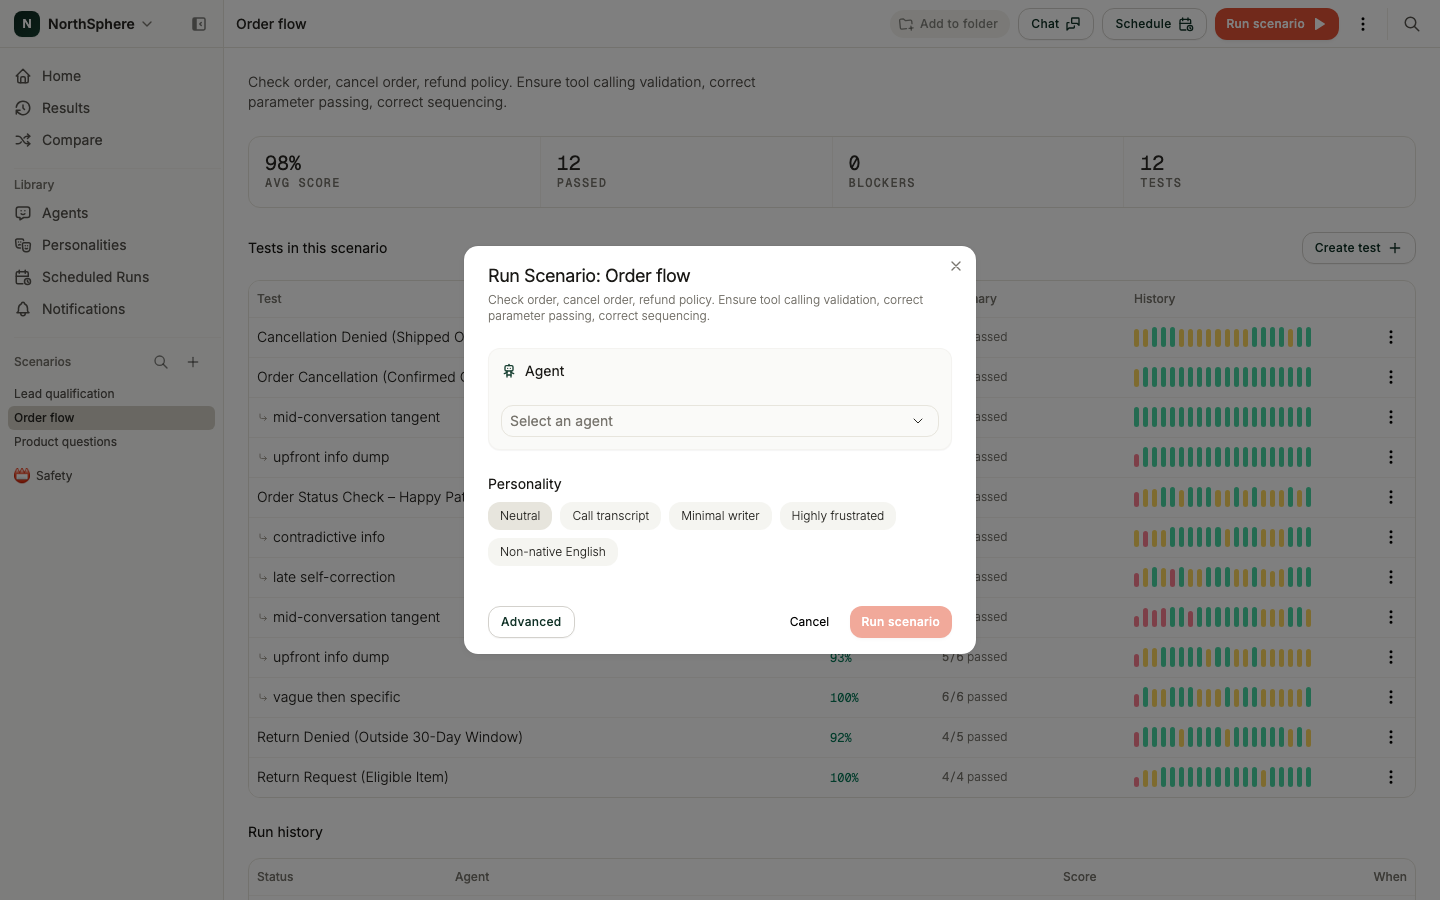Click the Agent column in Run history
This screenshot has height=900, width=1440.
click(472, 877)
